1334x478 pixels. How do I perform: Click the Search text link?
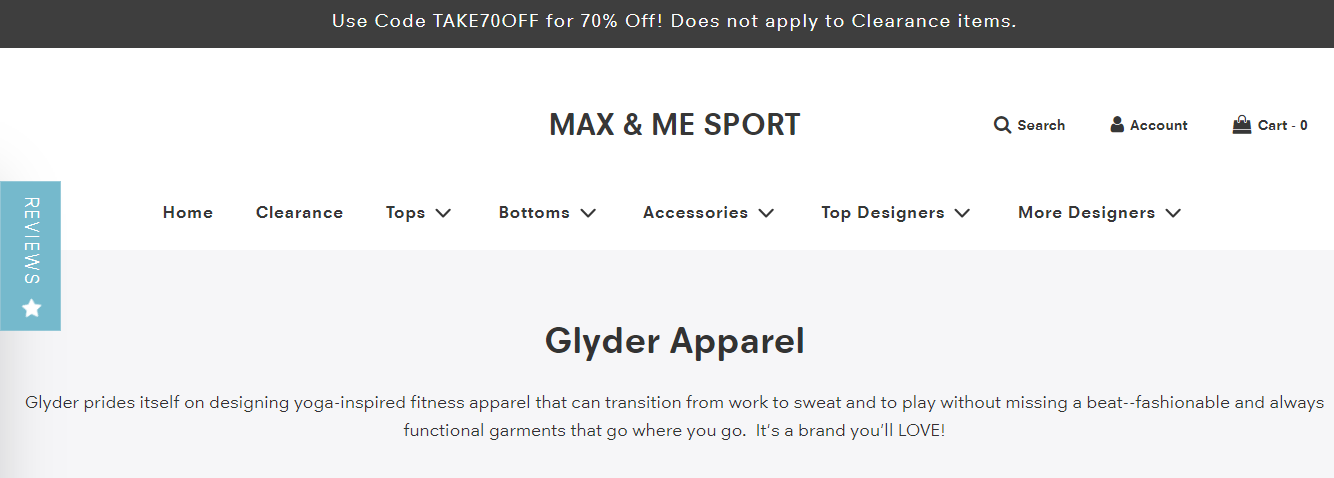pyautogui.click(x=1041, y=125)
